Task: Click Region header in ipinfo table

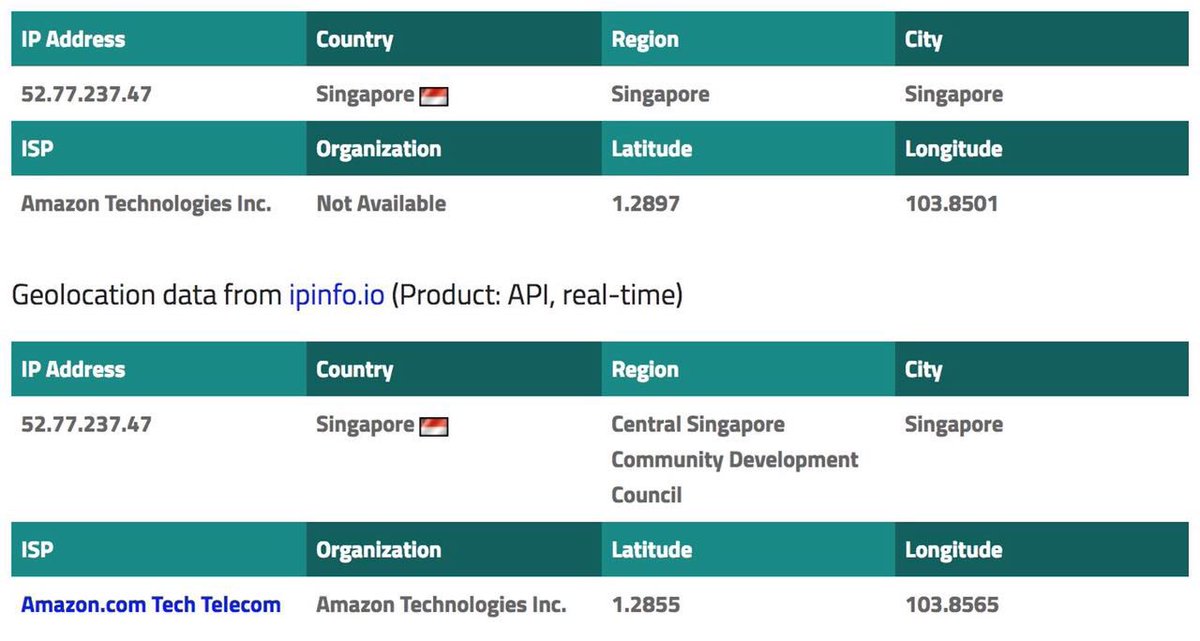Action: 748,370
